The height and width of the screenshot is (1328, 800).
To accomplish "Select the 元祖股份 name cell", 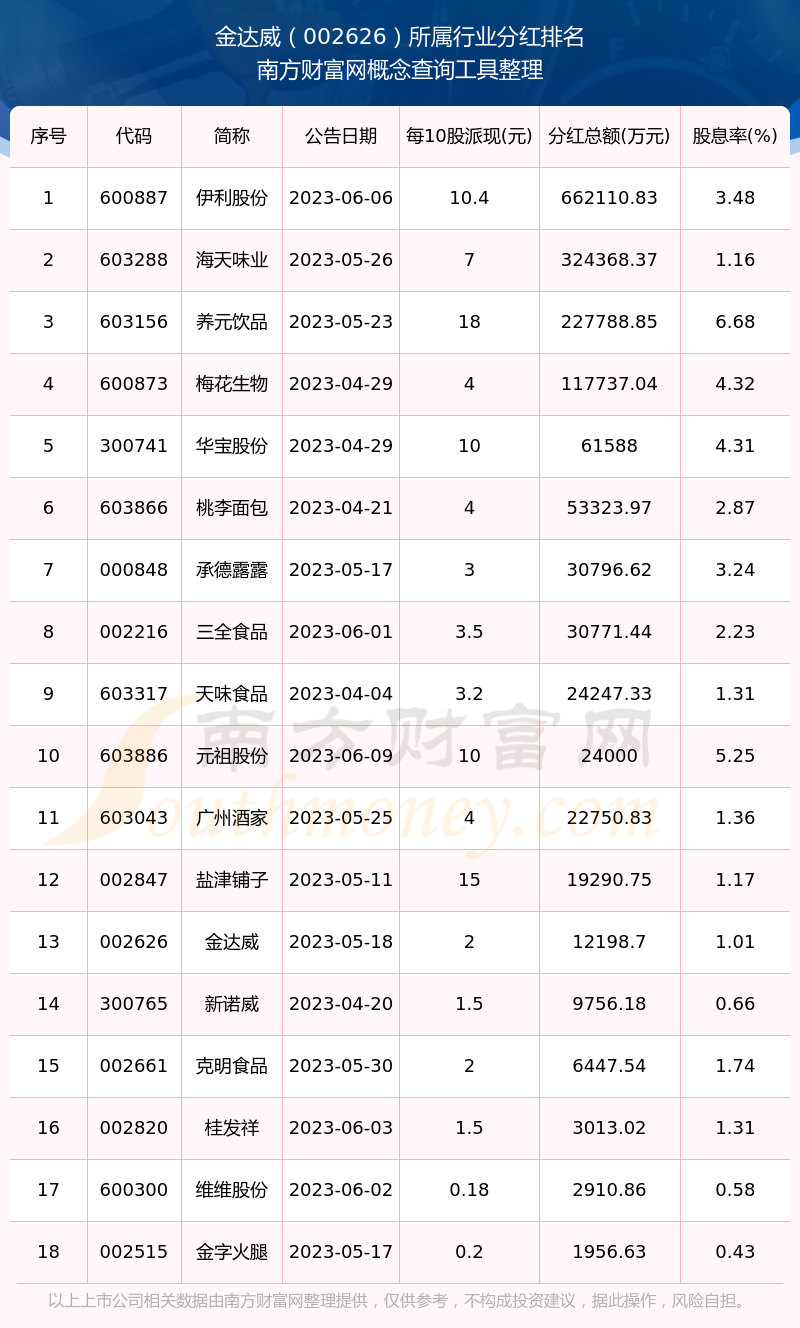I will coord(232,756).
